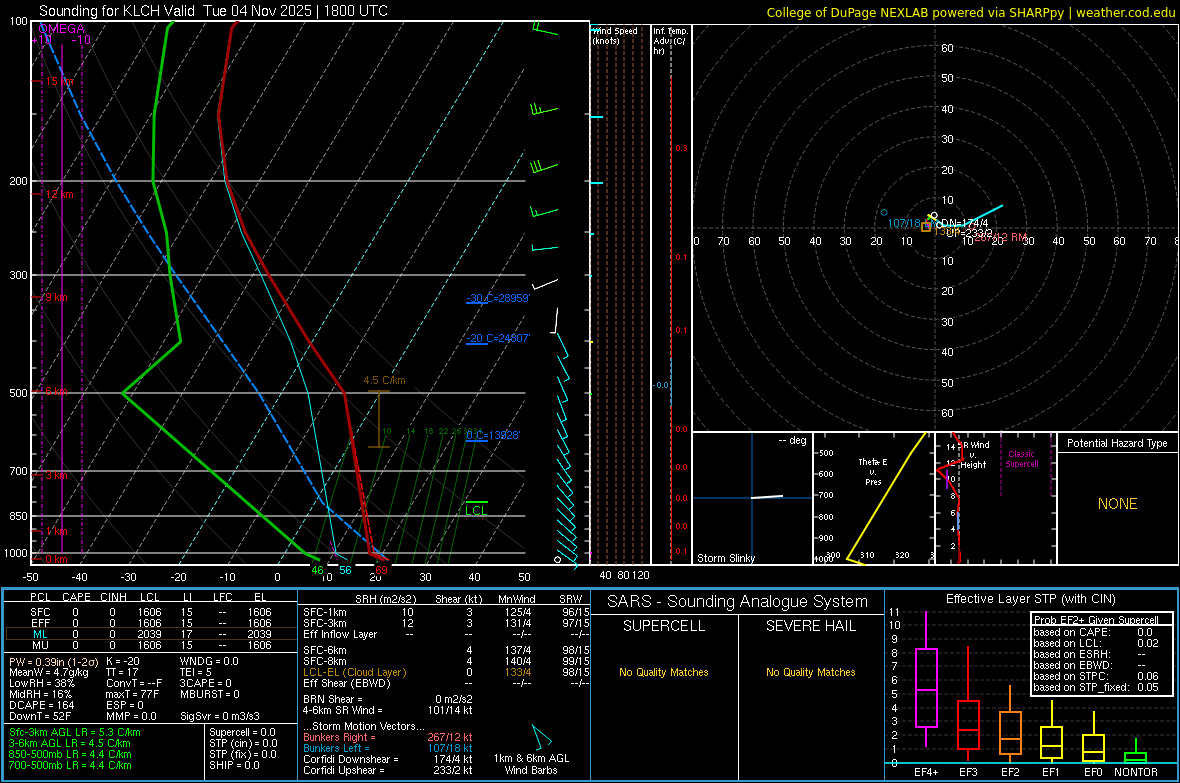Click Bunkers Right = 267/12 kt

(x=388, y=737)
